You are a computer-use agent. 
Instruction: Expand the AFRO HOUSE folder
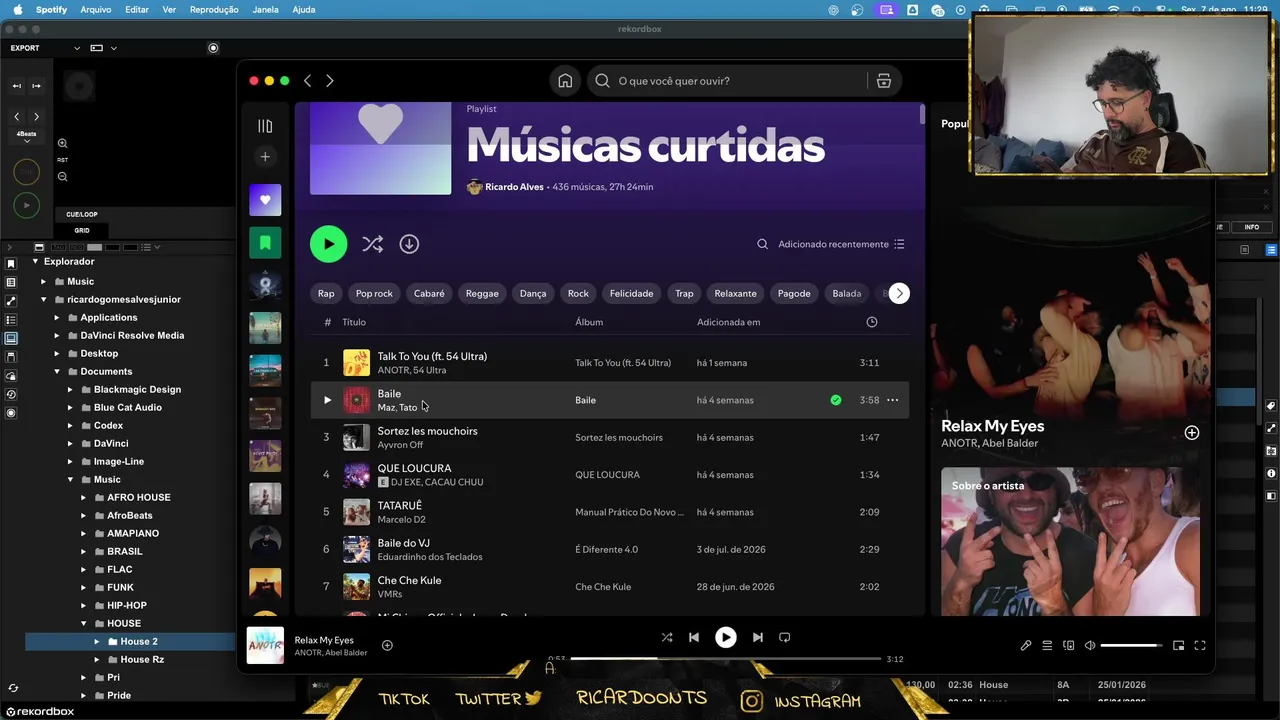pos(83,498)
